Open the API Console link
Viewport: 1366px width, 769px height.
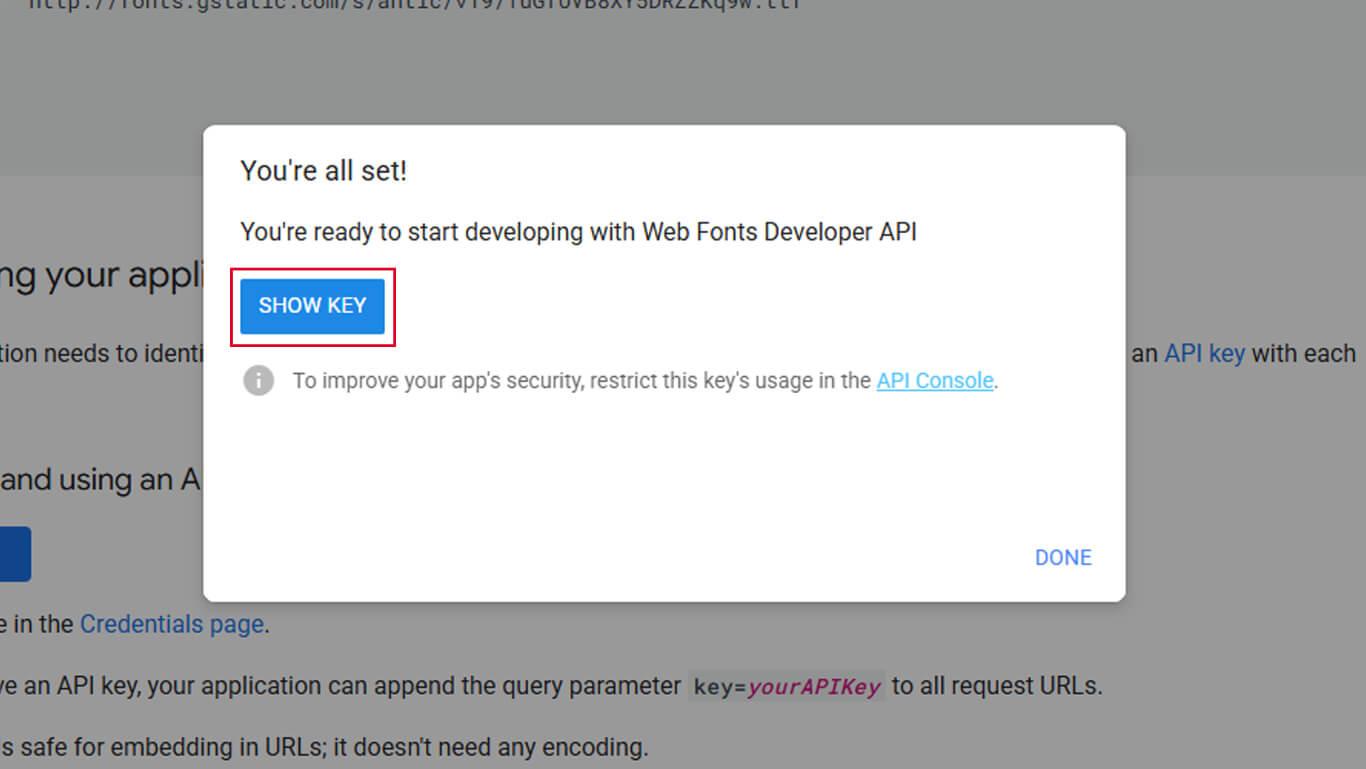(x=935, y=381)
